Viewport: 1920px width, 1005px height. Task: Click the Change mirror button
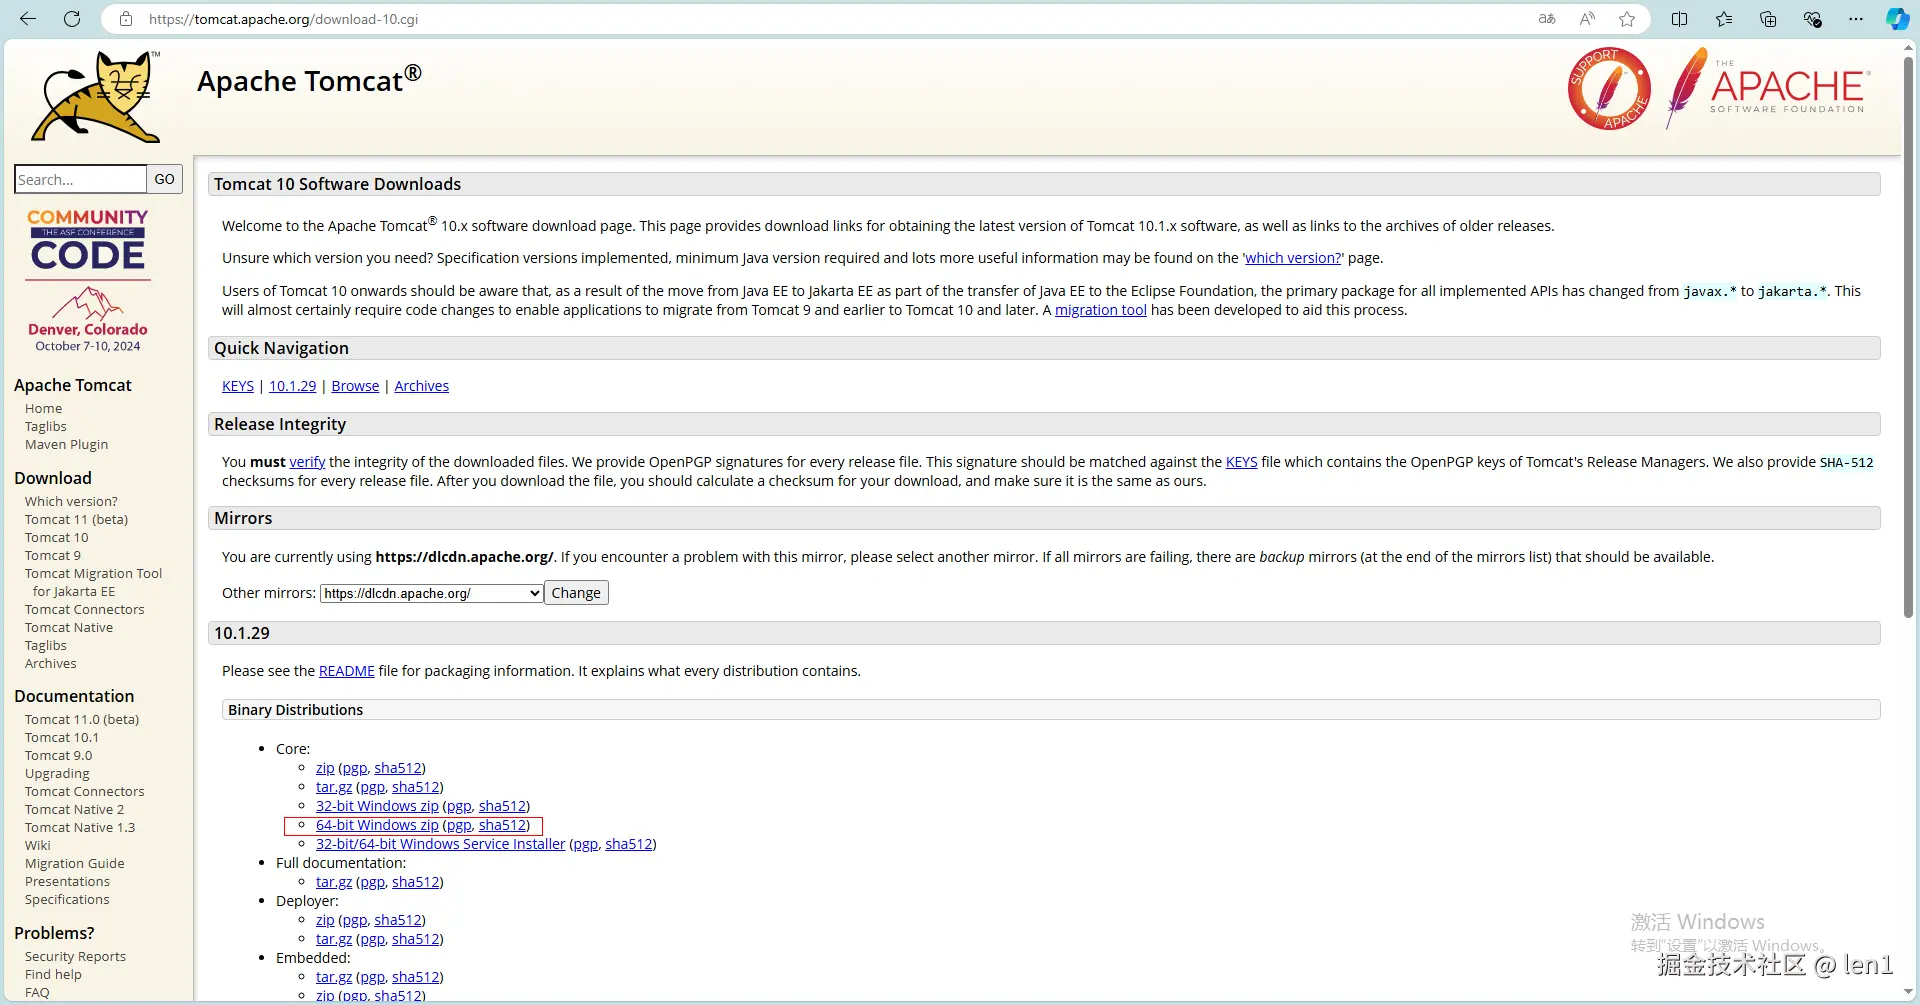point(576,593)
